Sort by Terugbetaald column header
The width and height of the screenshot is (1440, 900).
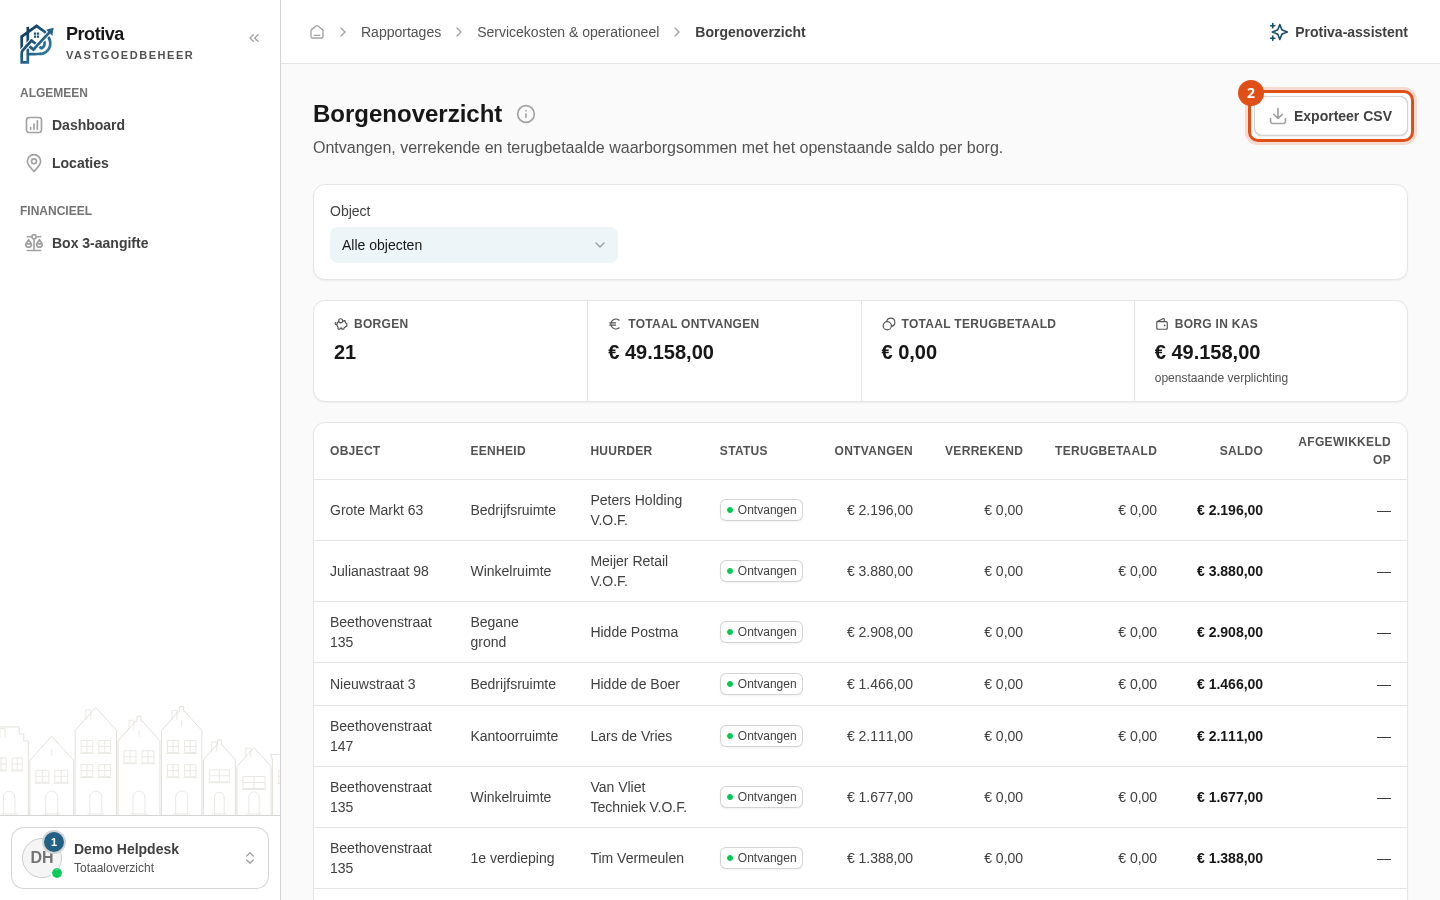pos(1106,451)
